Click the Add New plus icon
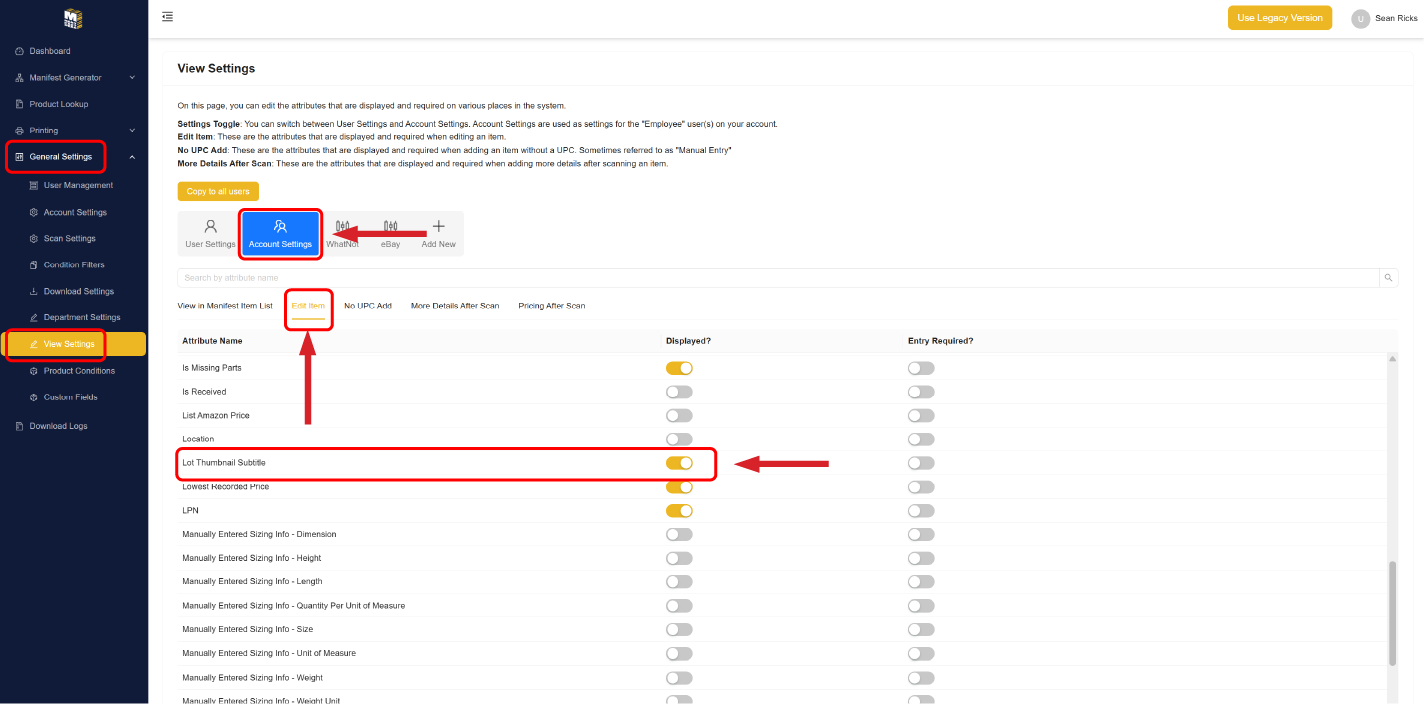This screenshot has width=1424, height=704. pos(438,227)
